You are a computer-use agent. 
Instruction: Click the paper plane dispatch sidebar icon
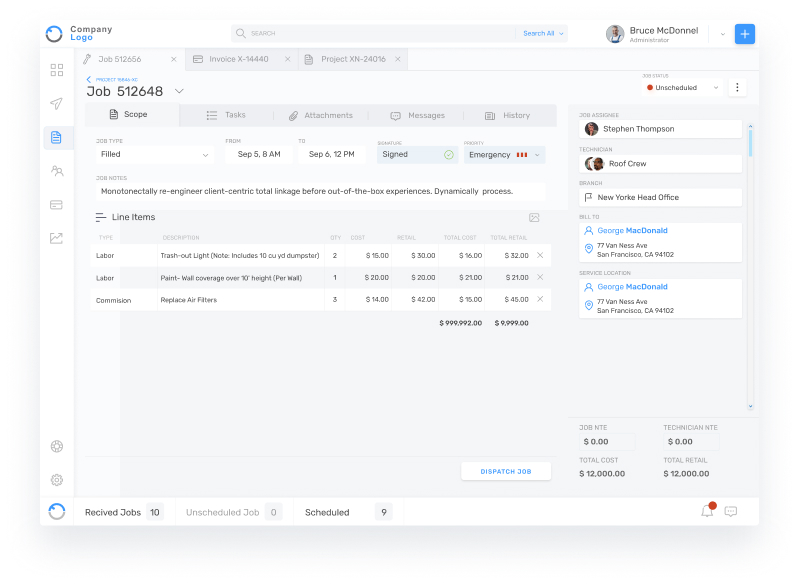click(x=57, y=104)
